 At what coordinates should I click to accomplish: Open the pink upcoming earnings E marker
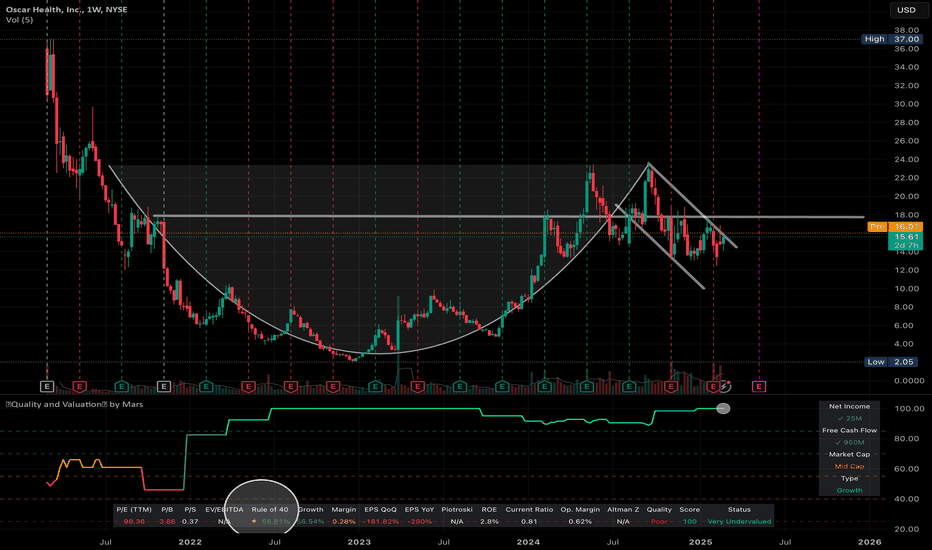click(x=759, y=386)
